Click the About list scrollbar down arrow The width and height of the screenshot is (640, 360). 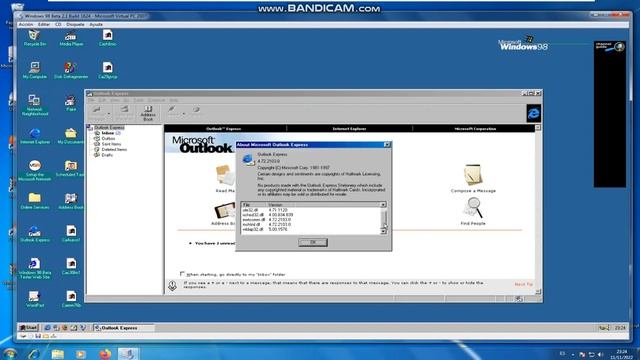click(383, 231)
